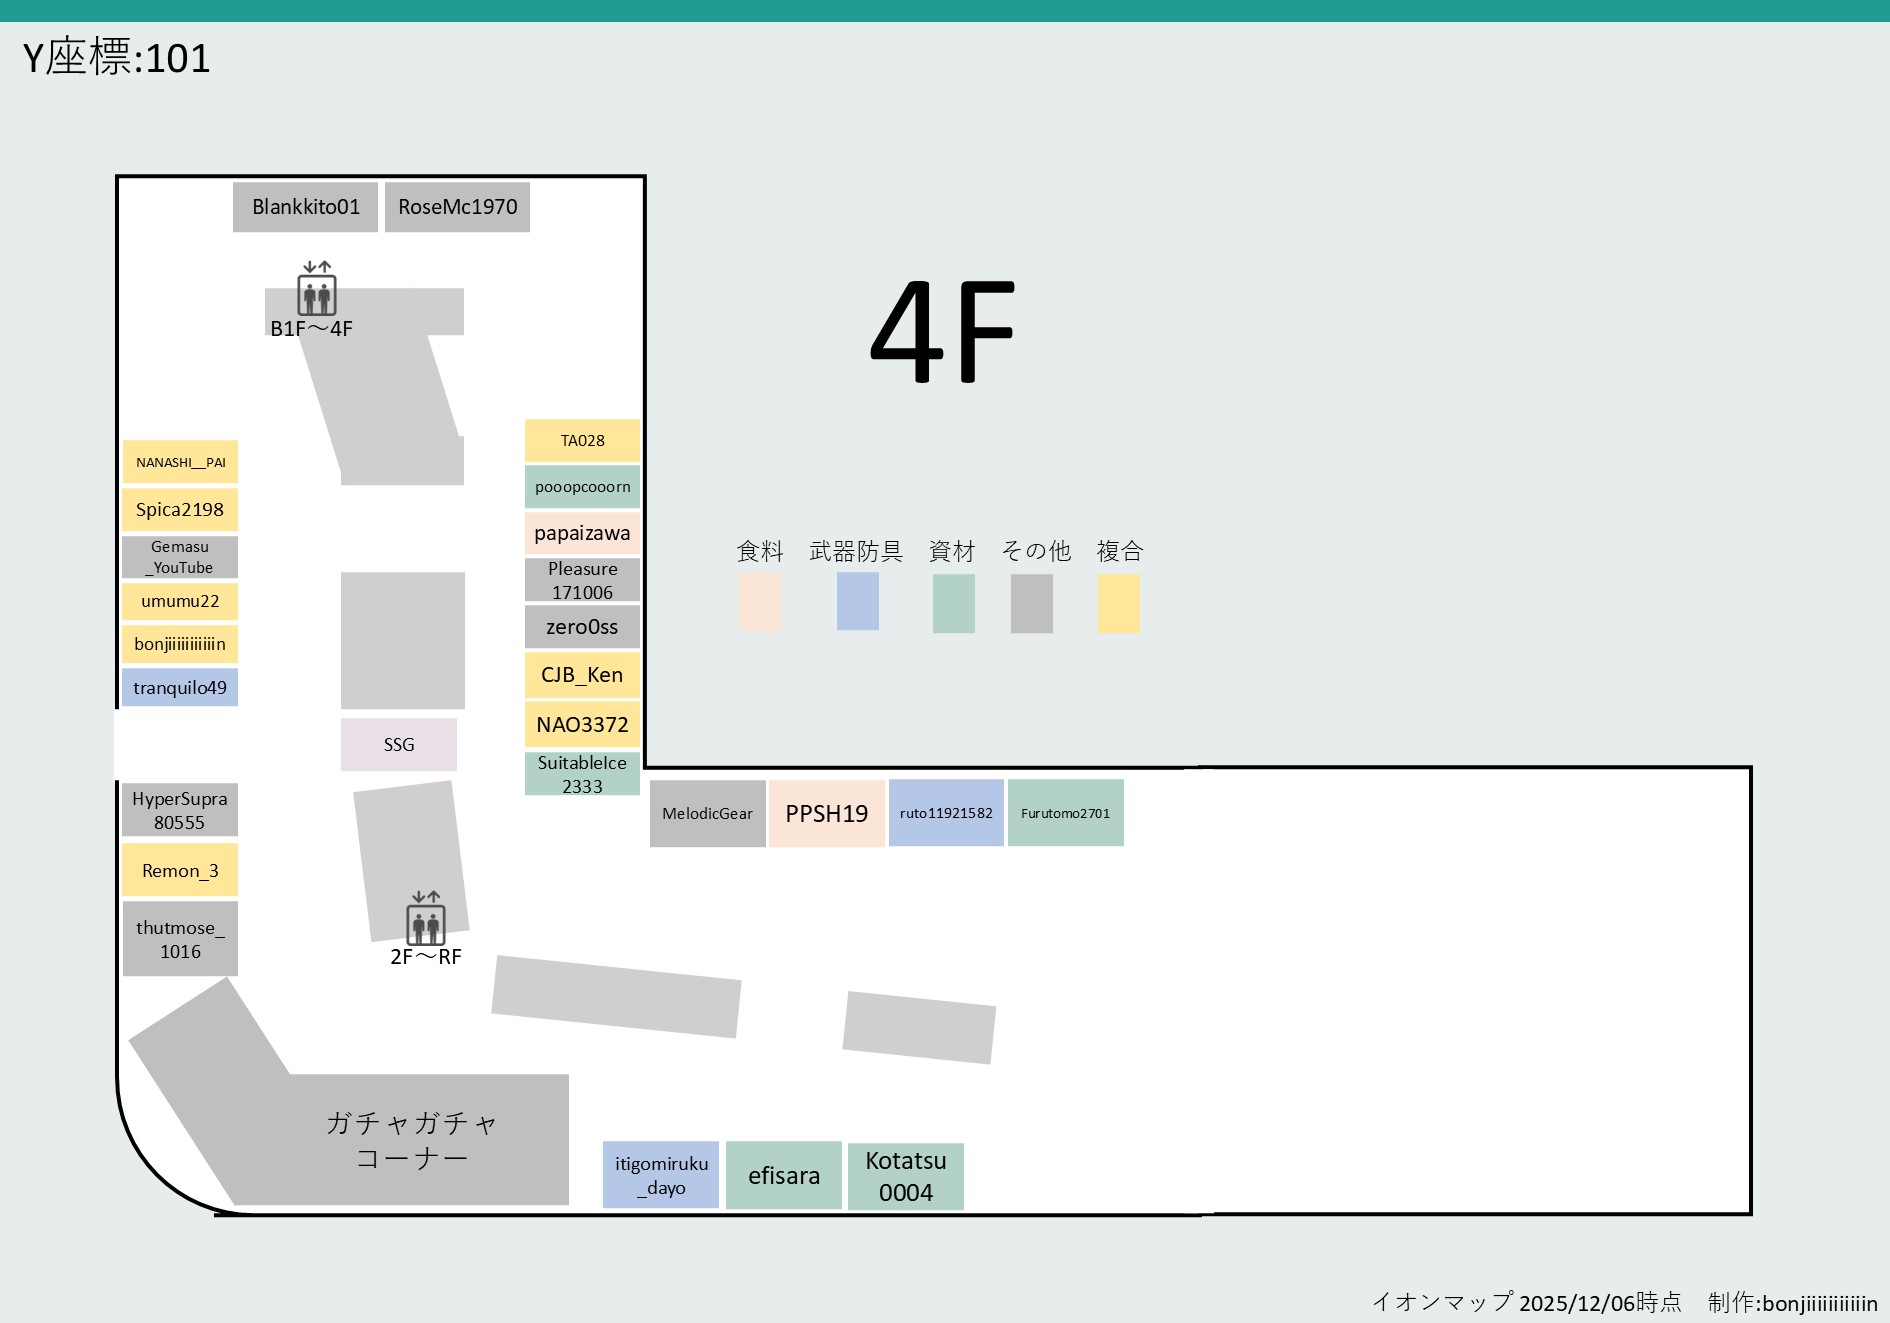The width and height of the screenshot is (1890, 1323).
Task: Select the Kotatsu0004 shop tile
Action: click(905, 1176)
